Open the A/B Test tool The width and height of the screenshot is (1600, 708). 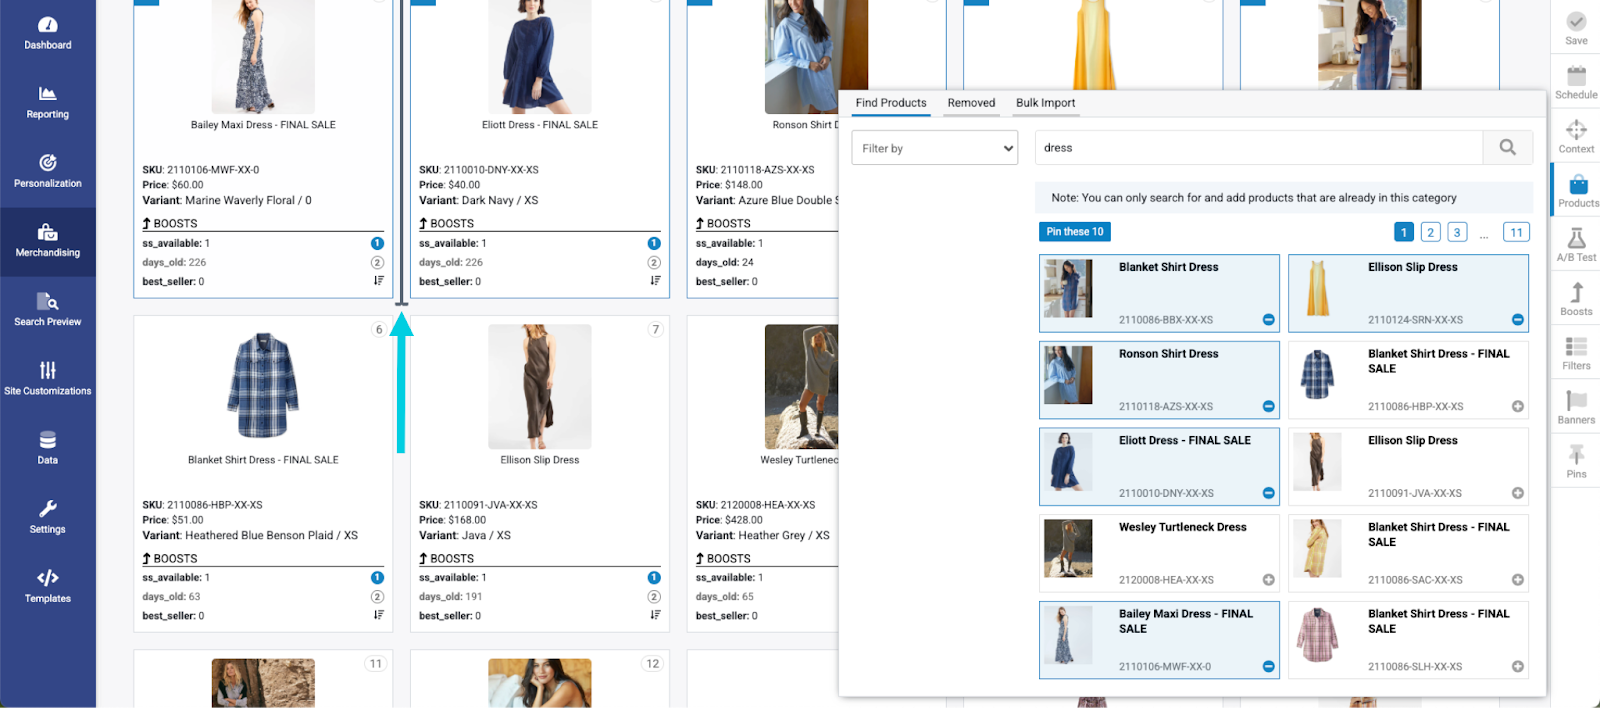1576,244
